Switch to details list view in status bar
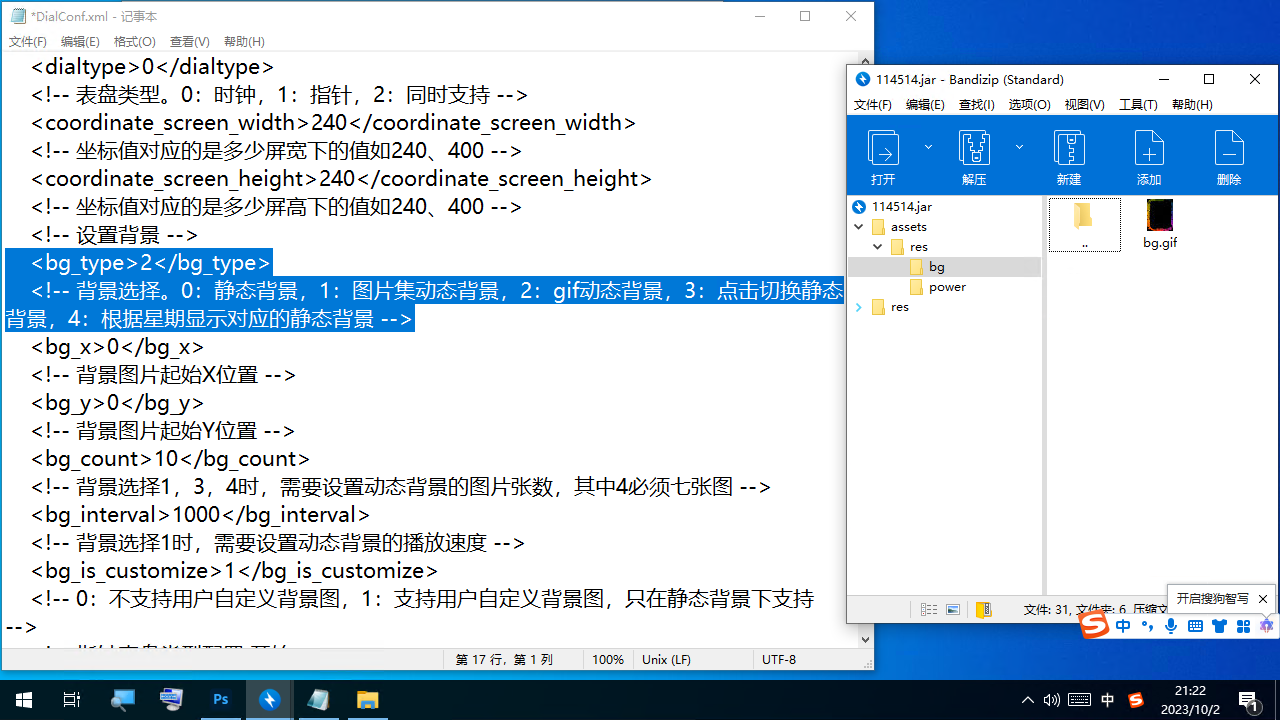 click(929, 609)
